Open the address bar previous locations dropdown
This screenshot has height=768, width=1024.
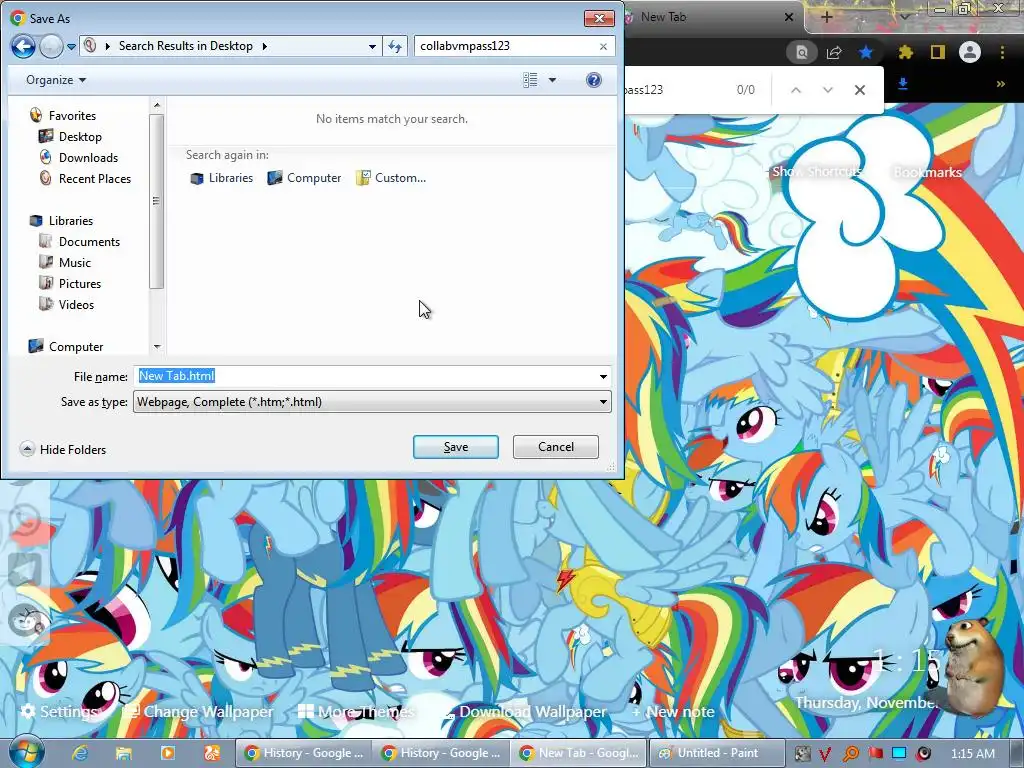(x=372, y=46)
